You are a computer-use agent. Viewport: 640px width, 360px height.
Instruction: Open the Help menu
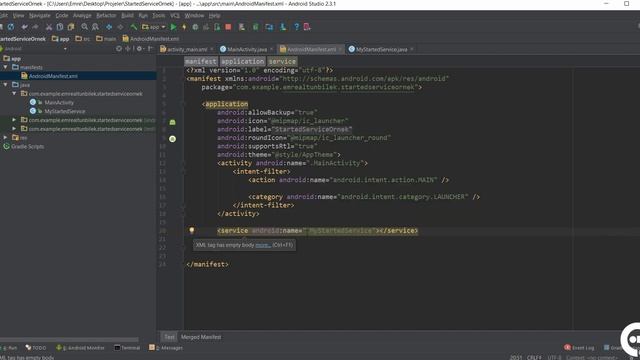click(x=214, y=16)
